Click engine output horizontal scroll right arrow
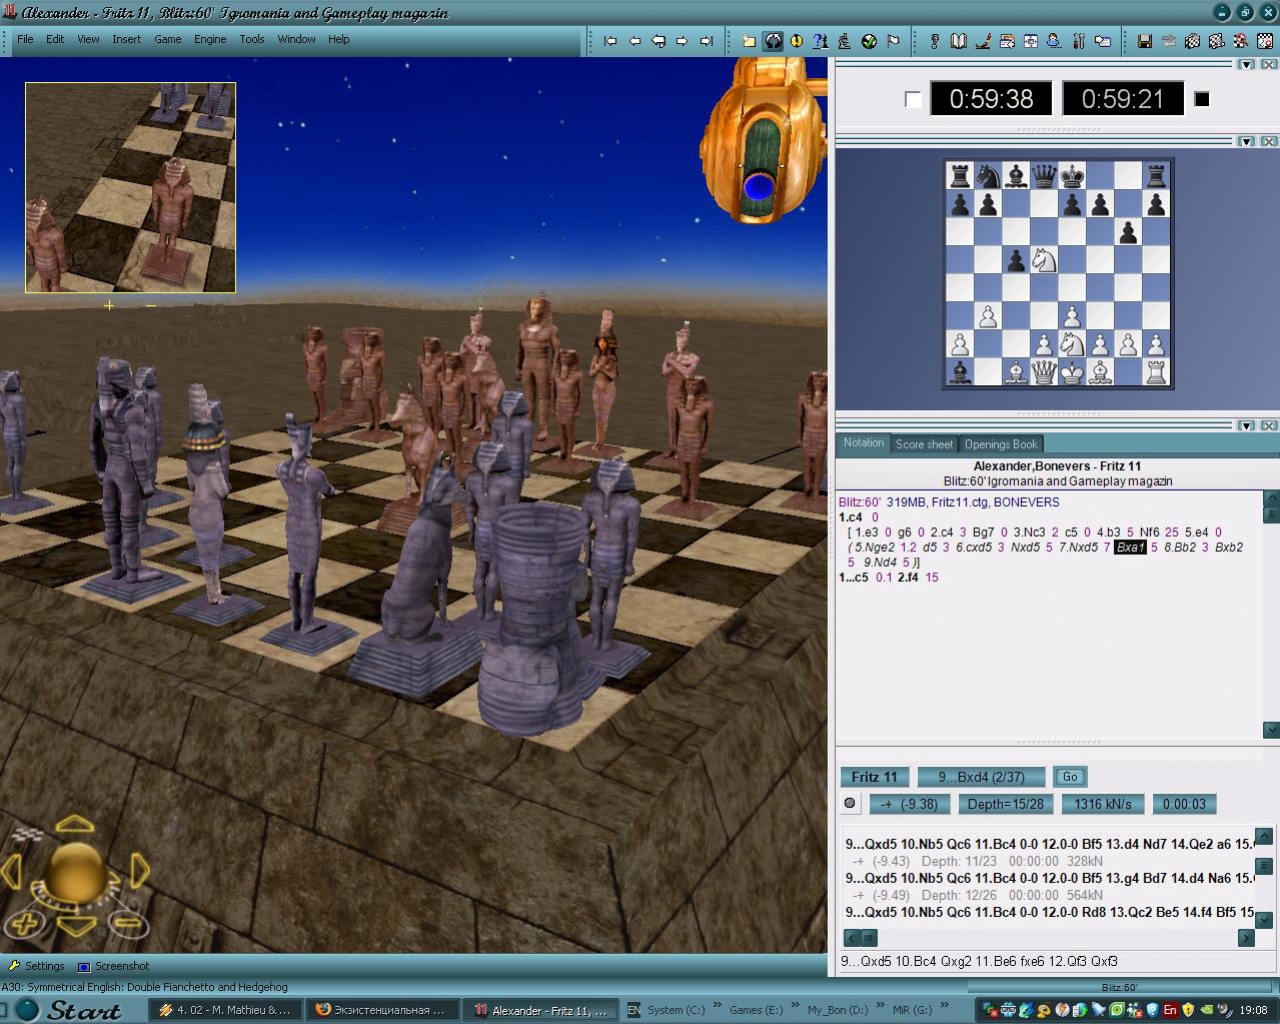Screen dimensions: 1280x1024 click(x=1246, y=937)
